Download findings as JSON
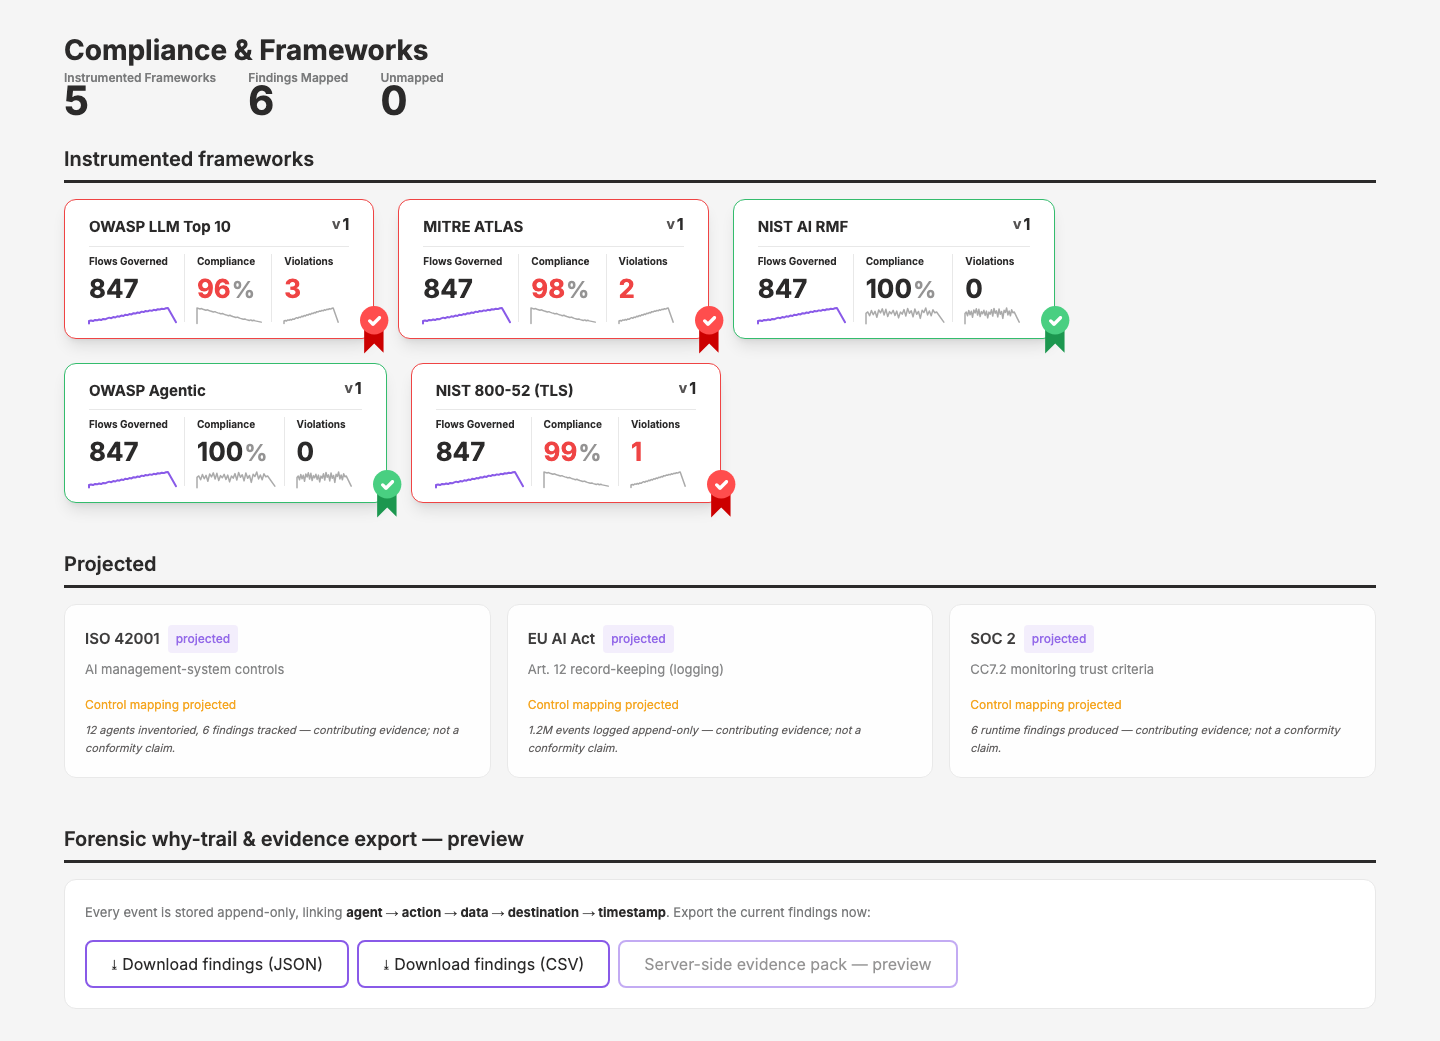The image size is (1440, 1041). (x=217, y=964)
